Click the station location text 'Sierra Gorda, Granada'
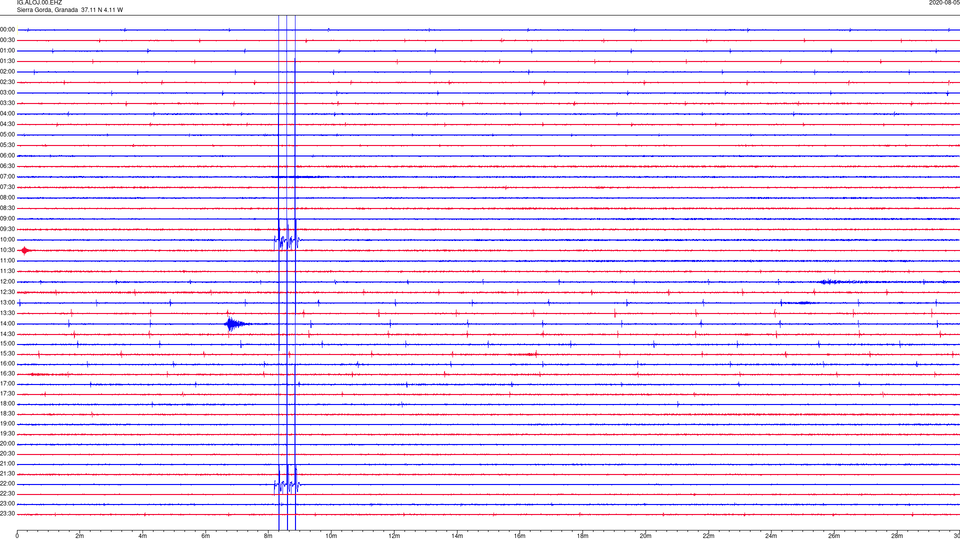This screenshot has width=960, height=540. click(x=47, y=10)
